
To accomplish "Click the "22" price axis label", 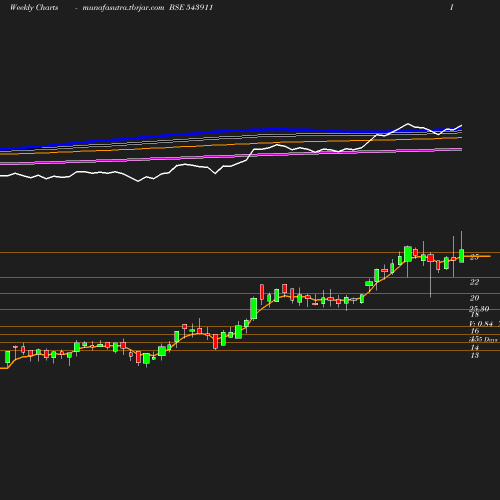I will point(474,282).
